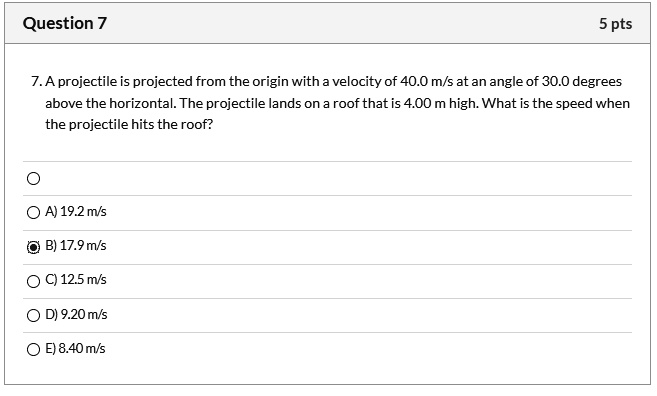Click the answer text 'D) 9.20 m/s'
Screen dimensions: 657x396
pos(76,314)
